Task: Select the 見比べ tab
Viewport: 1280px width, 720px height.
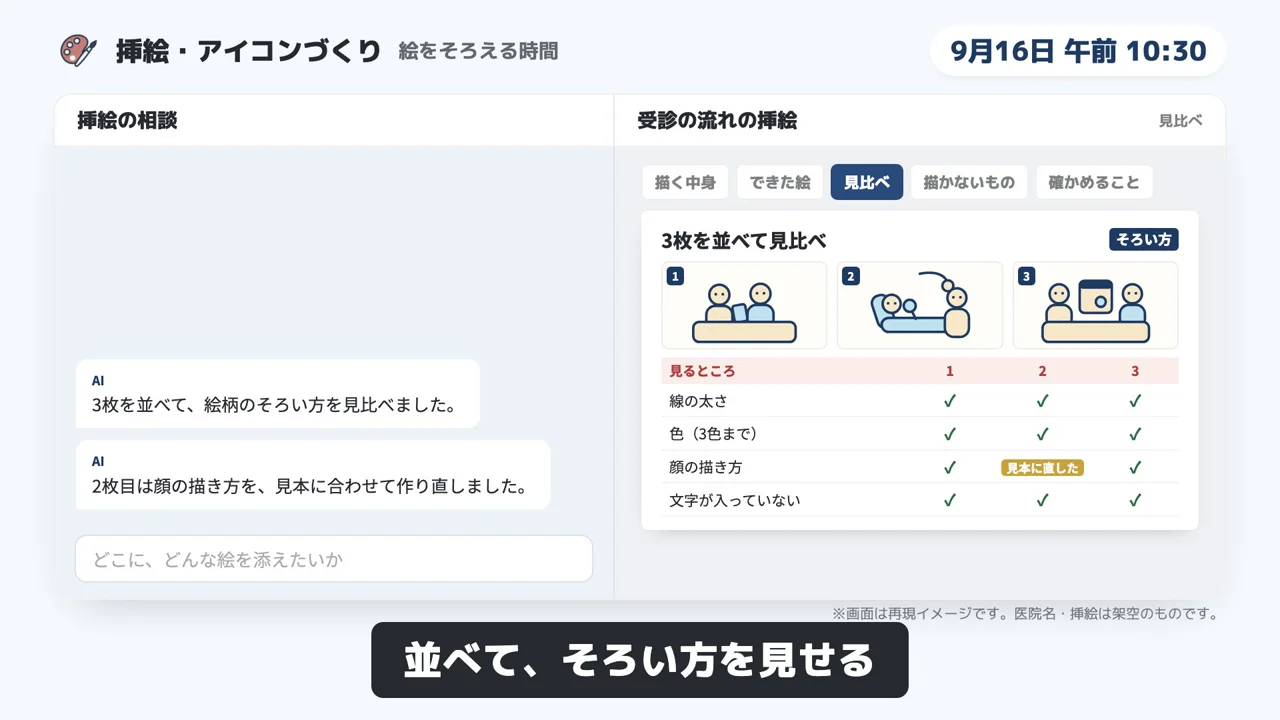Action: 867,182
